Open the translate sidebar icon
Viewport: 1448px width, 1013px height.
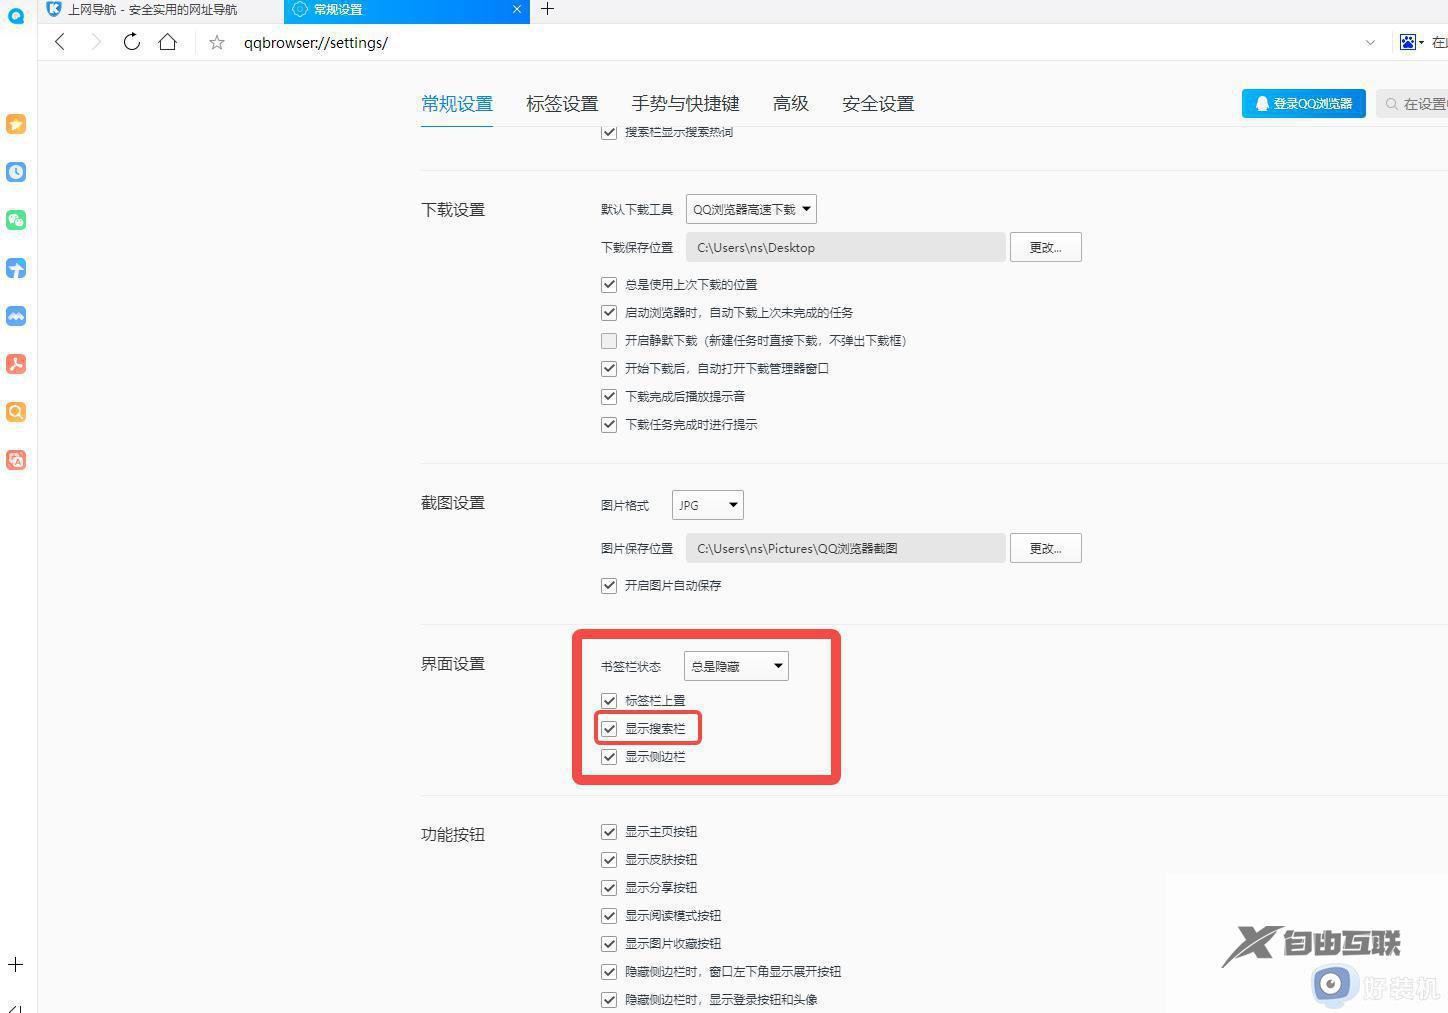coord(16,460)
